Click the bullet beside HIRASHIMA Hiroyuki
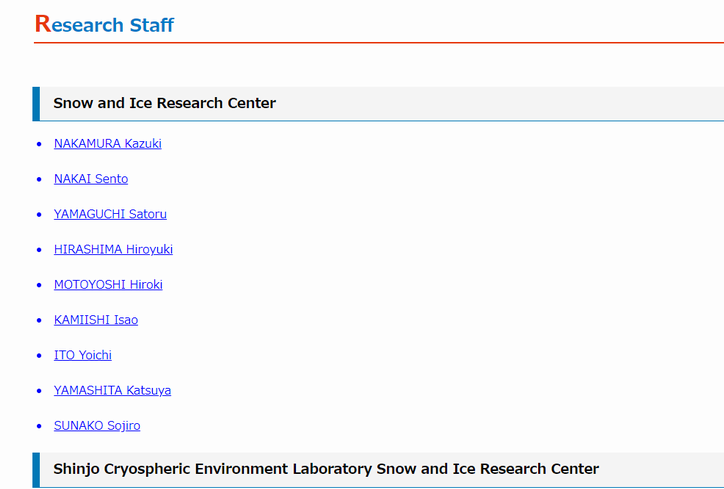724x489 pixels. (x=39, y=250)
